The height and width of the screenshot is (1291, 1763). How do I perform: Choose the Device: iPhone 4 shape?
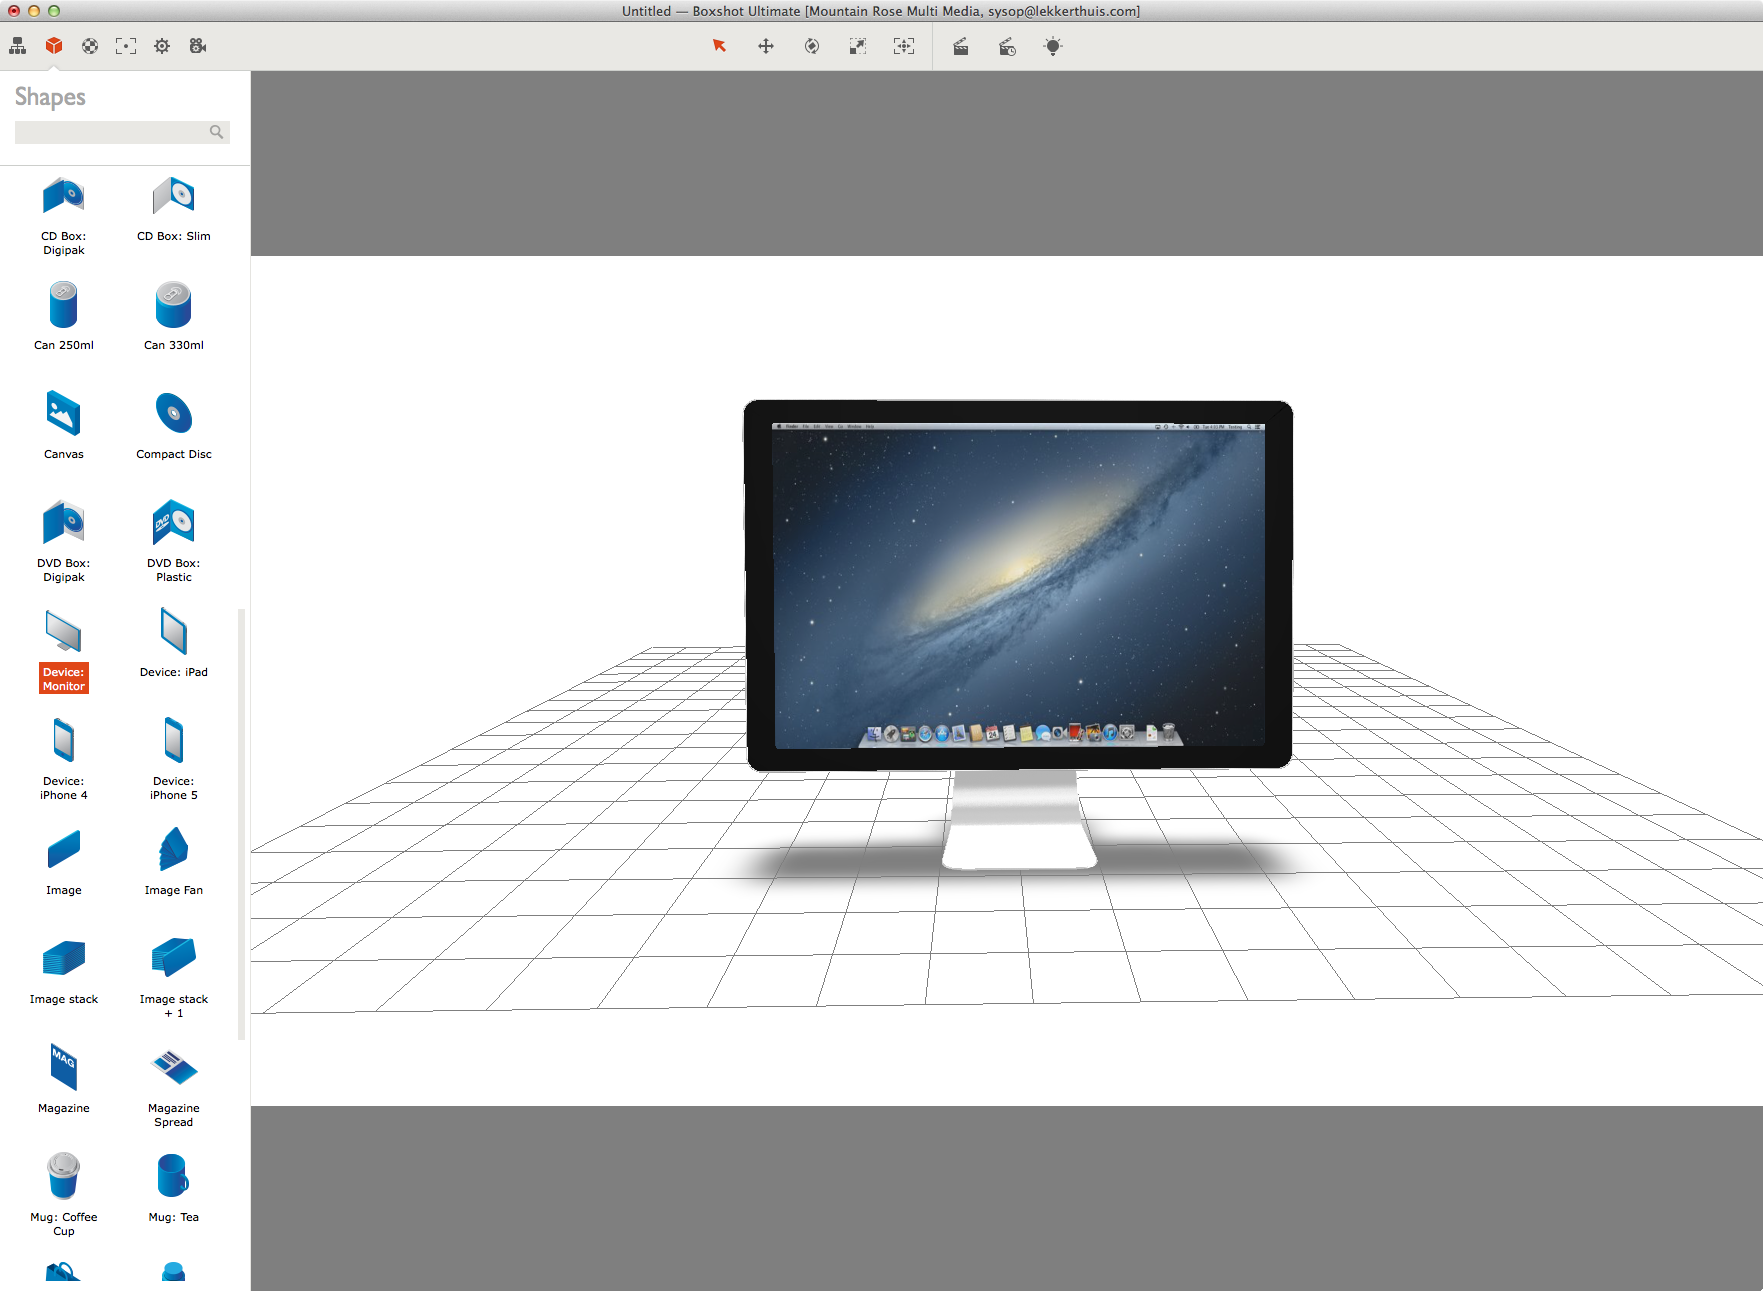click(x=64, y=759)
